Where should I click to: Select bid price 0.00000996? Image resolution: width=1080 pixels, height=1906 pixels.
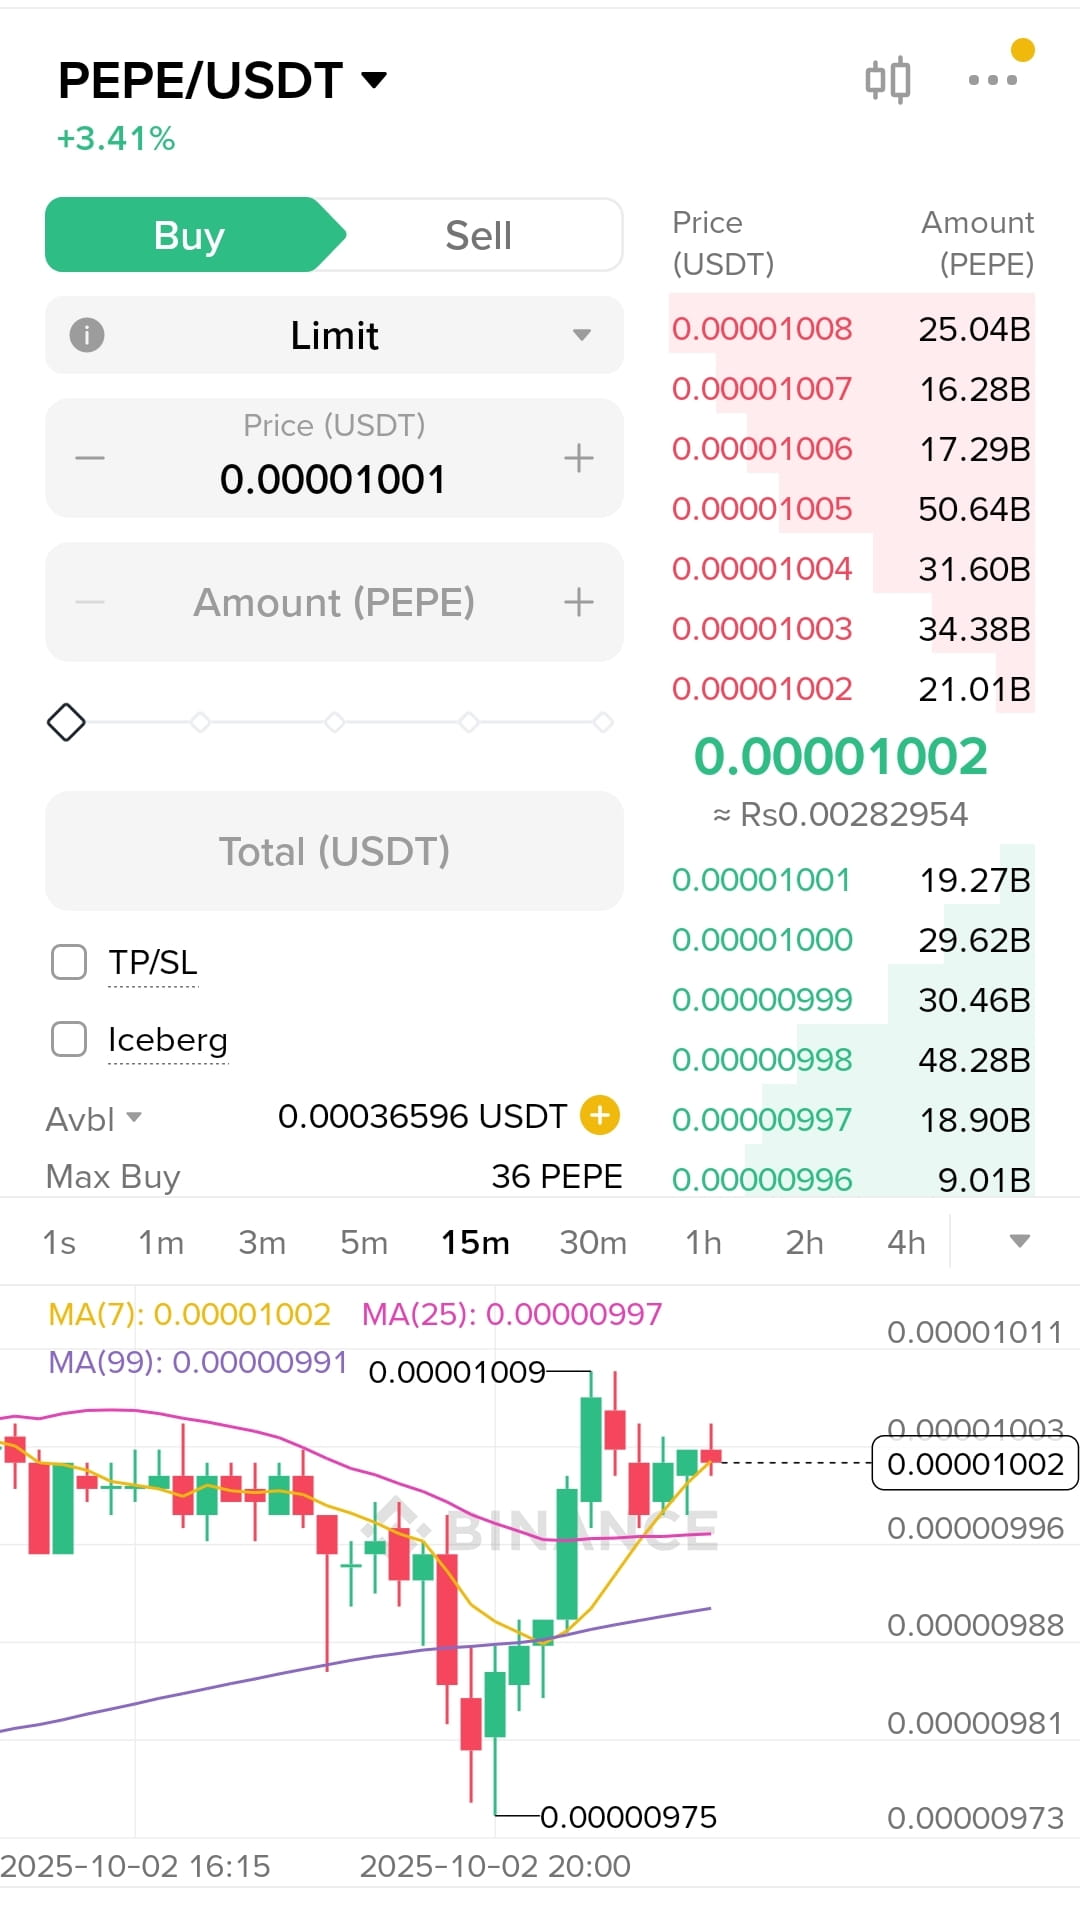click(762, 1179)
